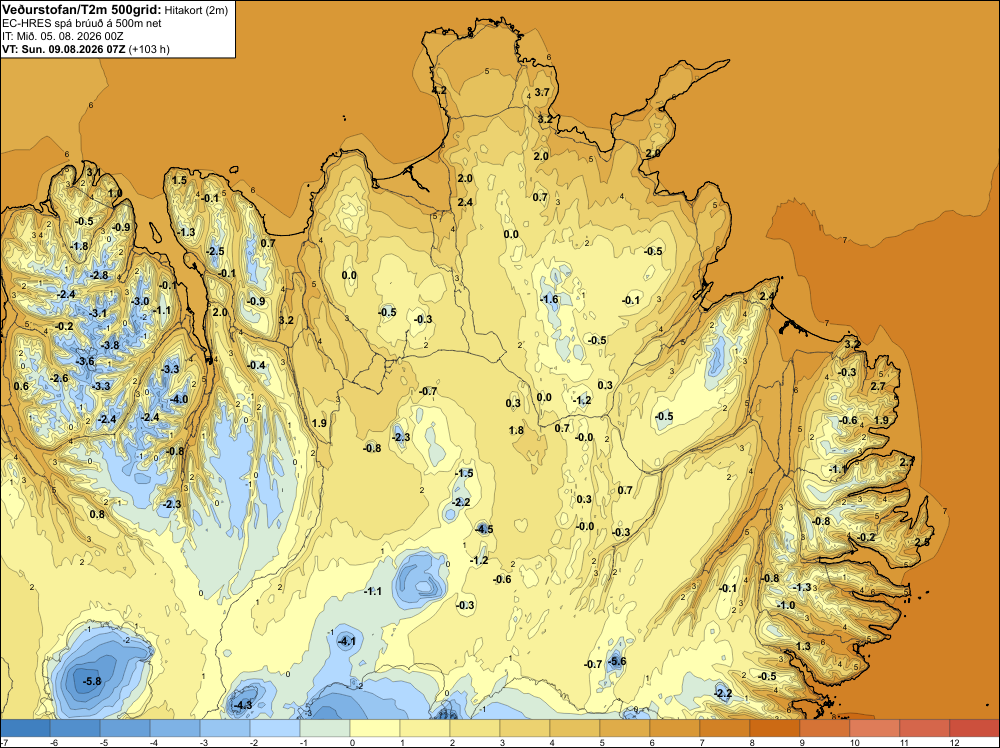Click the -2.5 temperature label
The height and width of the screenshot is (748, 1000).
tap(216, 251)
